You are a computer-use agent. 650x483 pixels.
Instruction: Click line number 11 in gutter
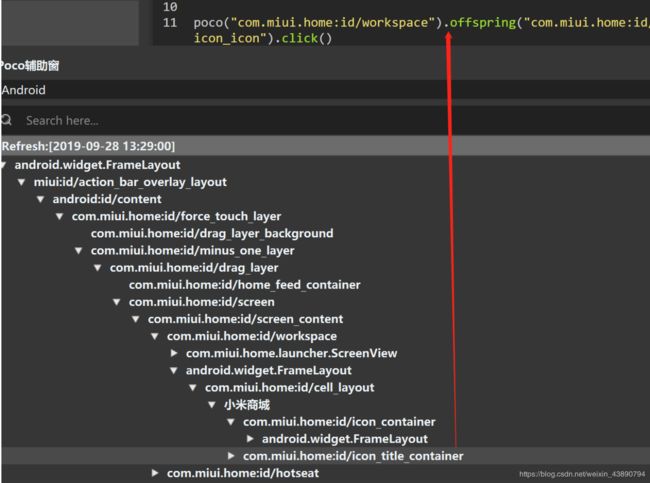click(x=170, y=22)
